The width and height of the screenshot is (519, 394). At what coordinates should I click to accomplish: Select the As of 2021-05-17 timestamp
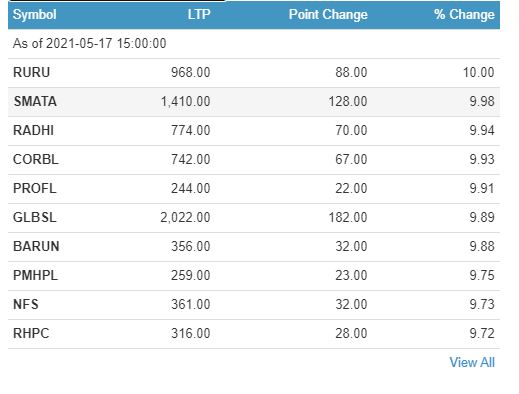pyautogui.click(x=89, y=43)
